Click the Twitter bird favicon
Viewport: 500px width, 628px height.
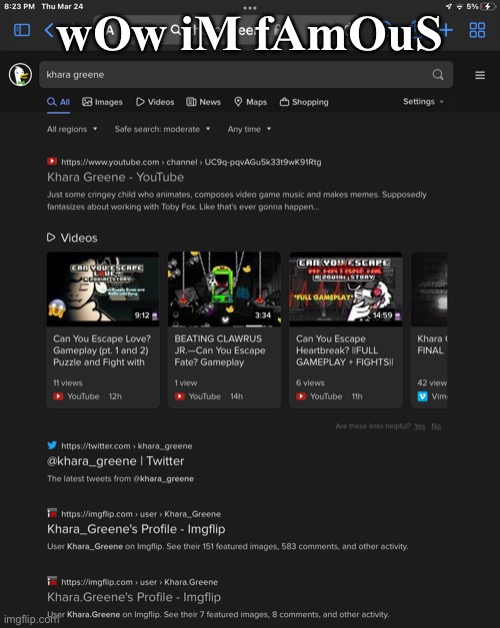[x=52, y=445]
